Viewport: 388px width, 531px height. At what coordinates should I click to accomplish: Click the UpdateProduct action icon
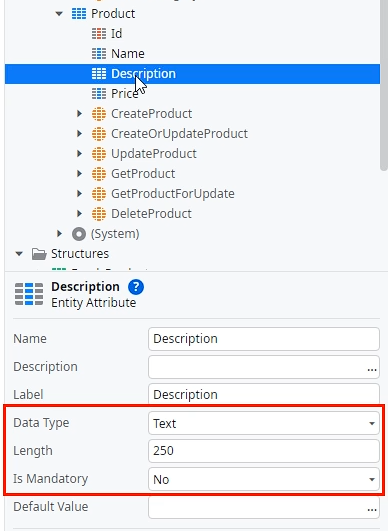99,154
